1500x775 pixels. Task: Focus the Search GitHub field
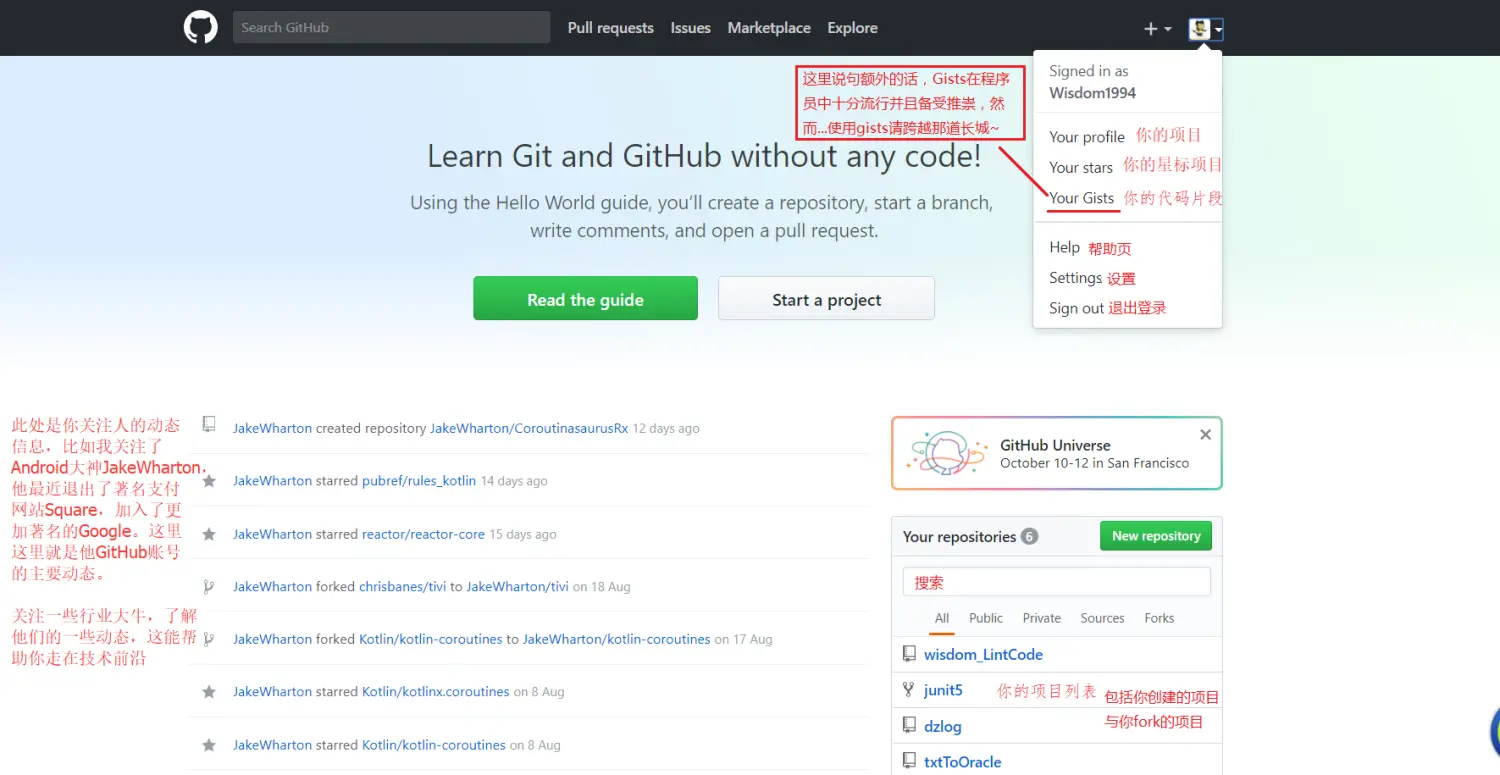[x=391, y=27]
